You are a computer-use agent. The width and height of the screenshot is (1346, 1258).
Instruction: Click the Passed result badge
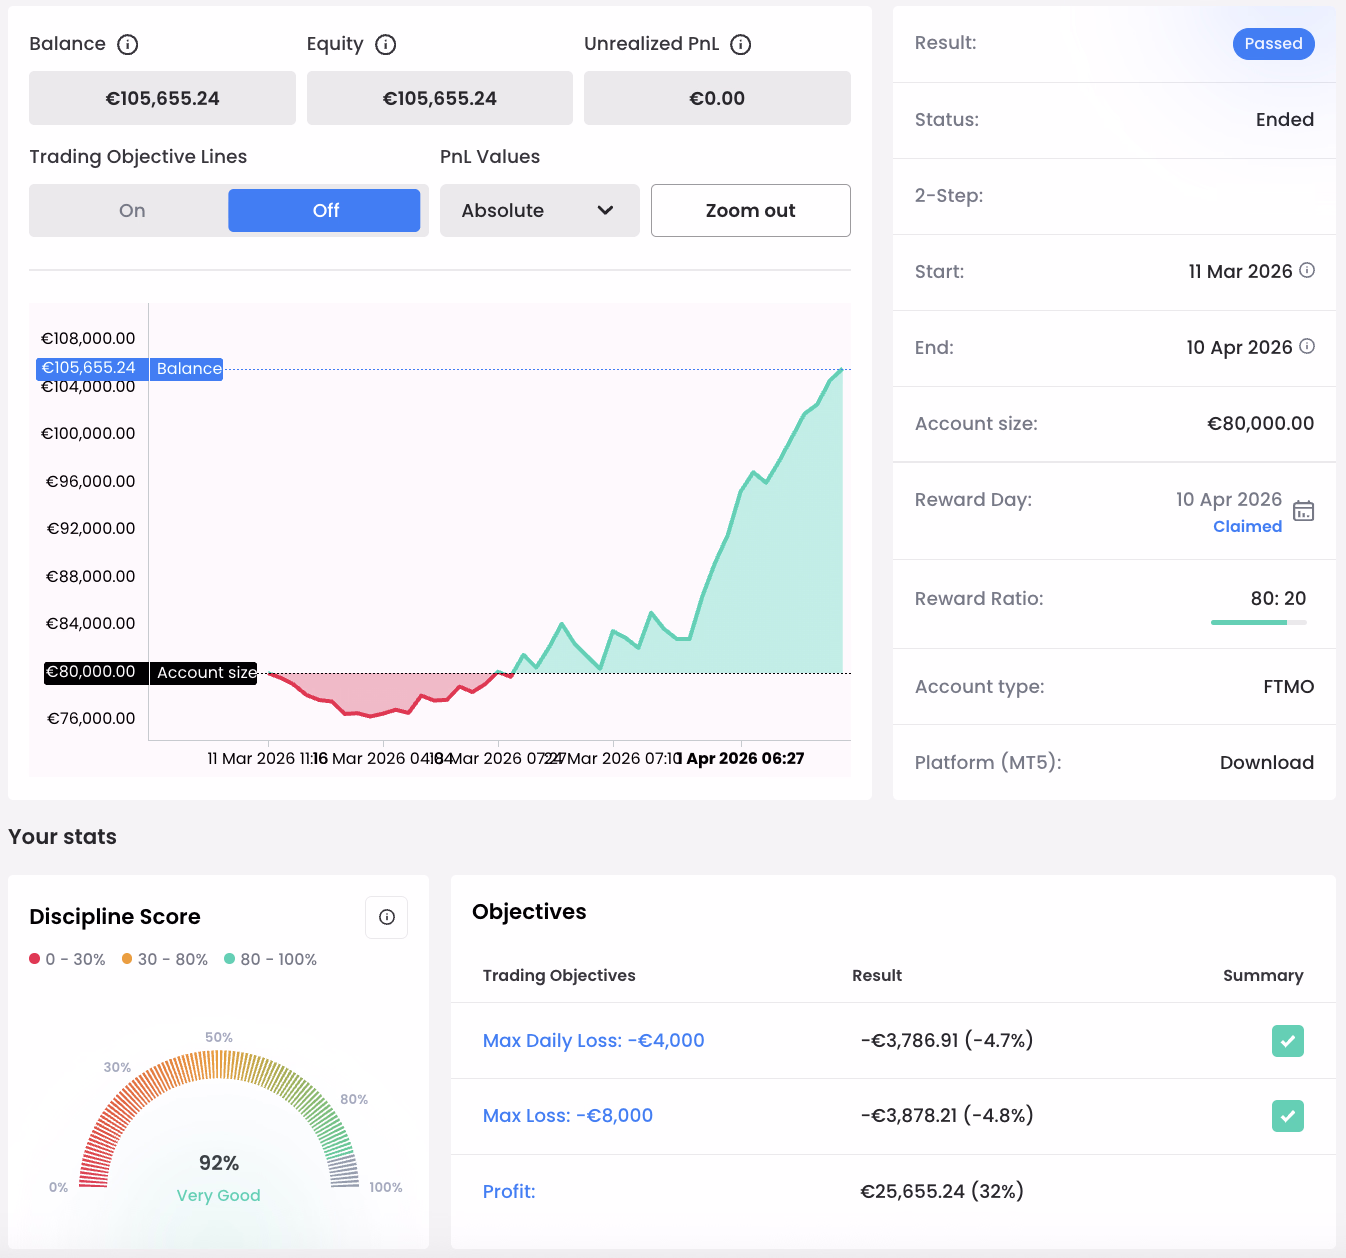click(1274, 44)
